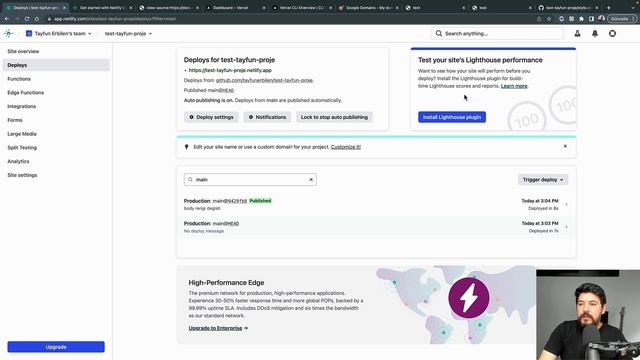Screen dimensions: 640x360
Task: Click the Güncelle update button in Chrome
Action: [622, 19]
